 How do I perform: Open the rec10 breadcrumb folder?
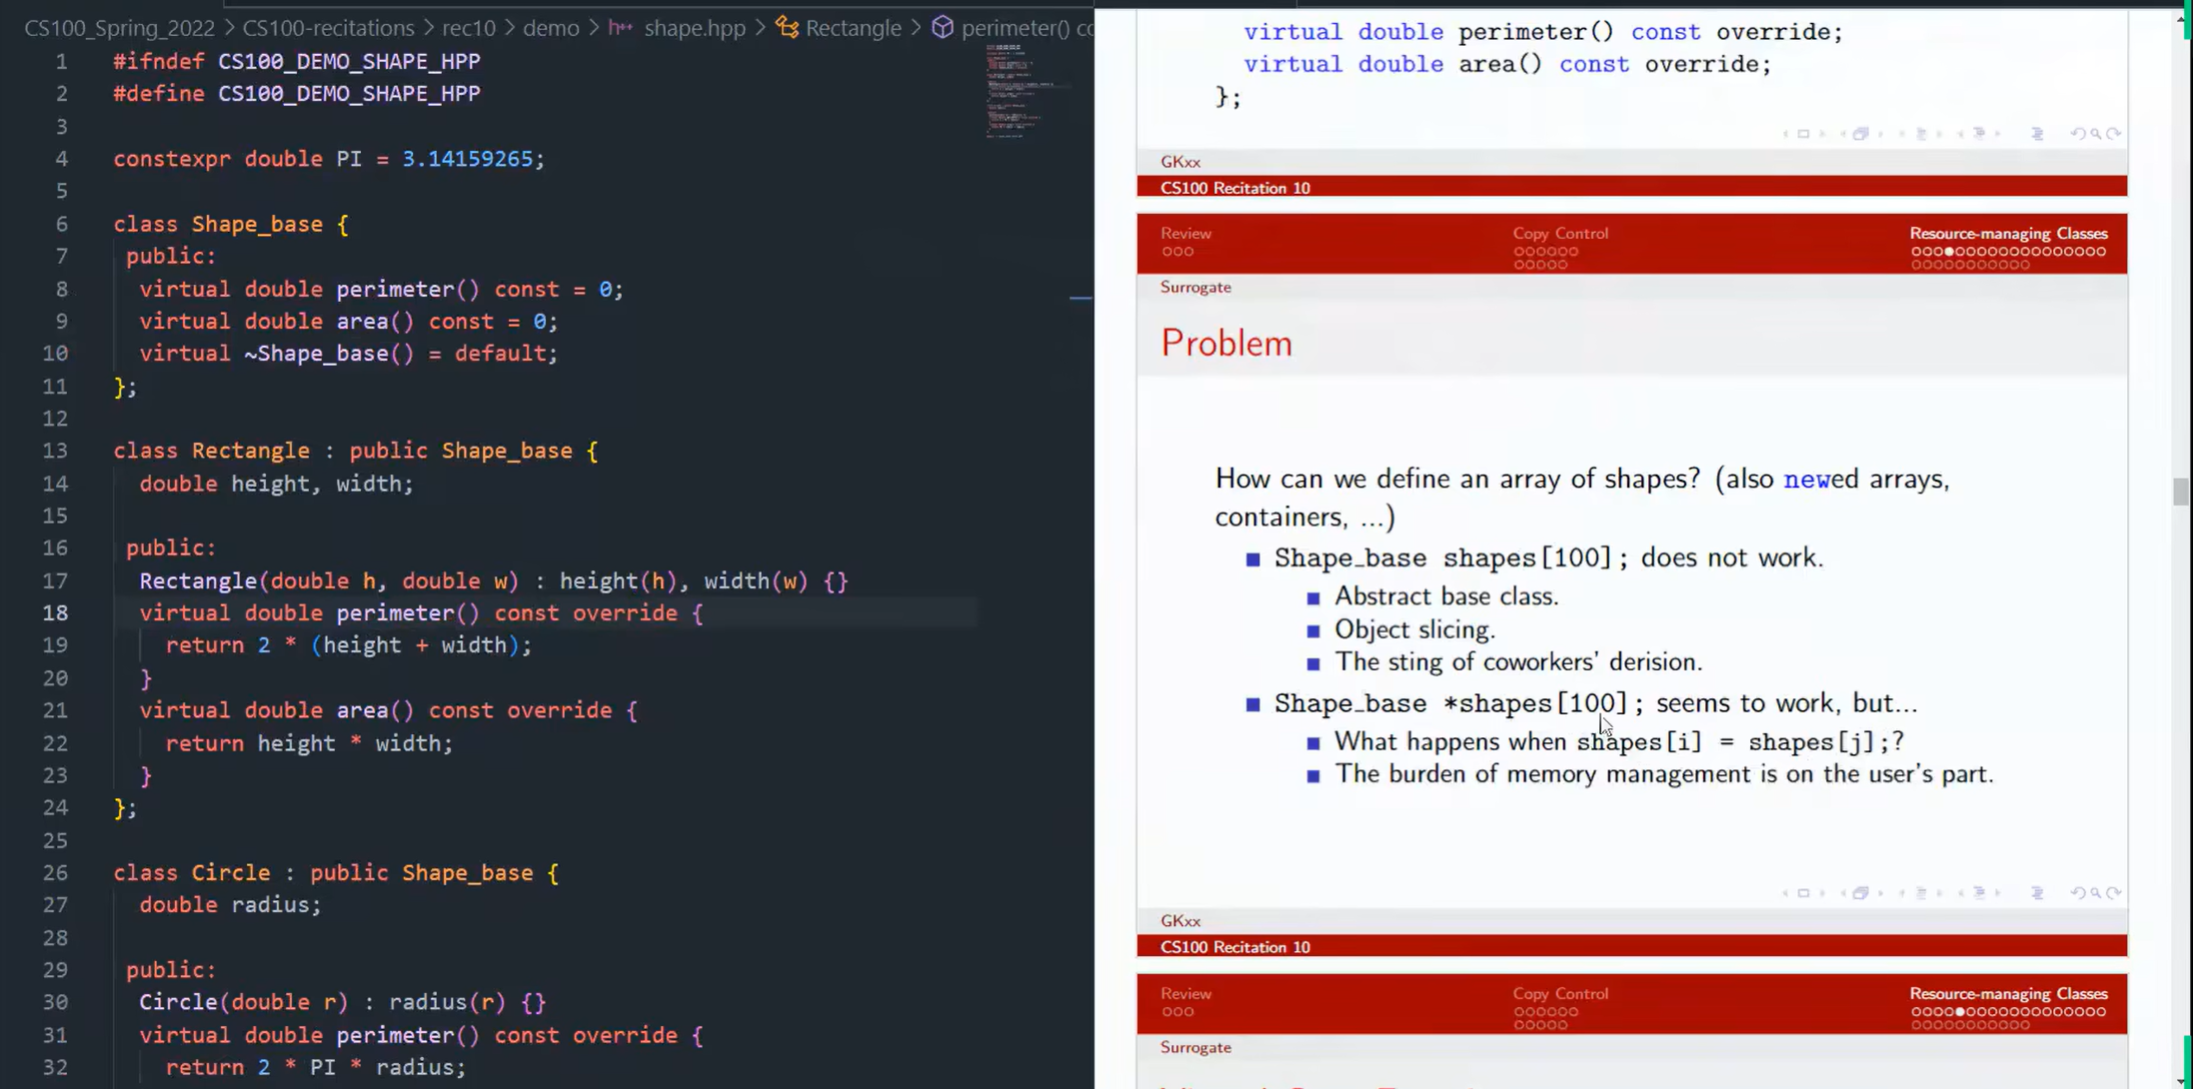(x=468, y=28)
